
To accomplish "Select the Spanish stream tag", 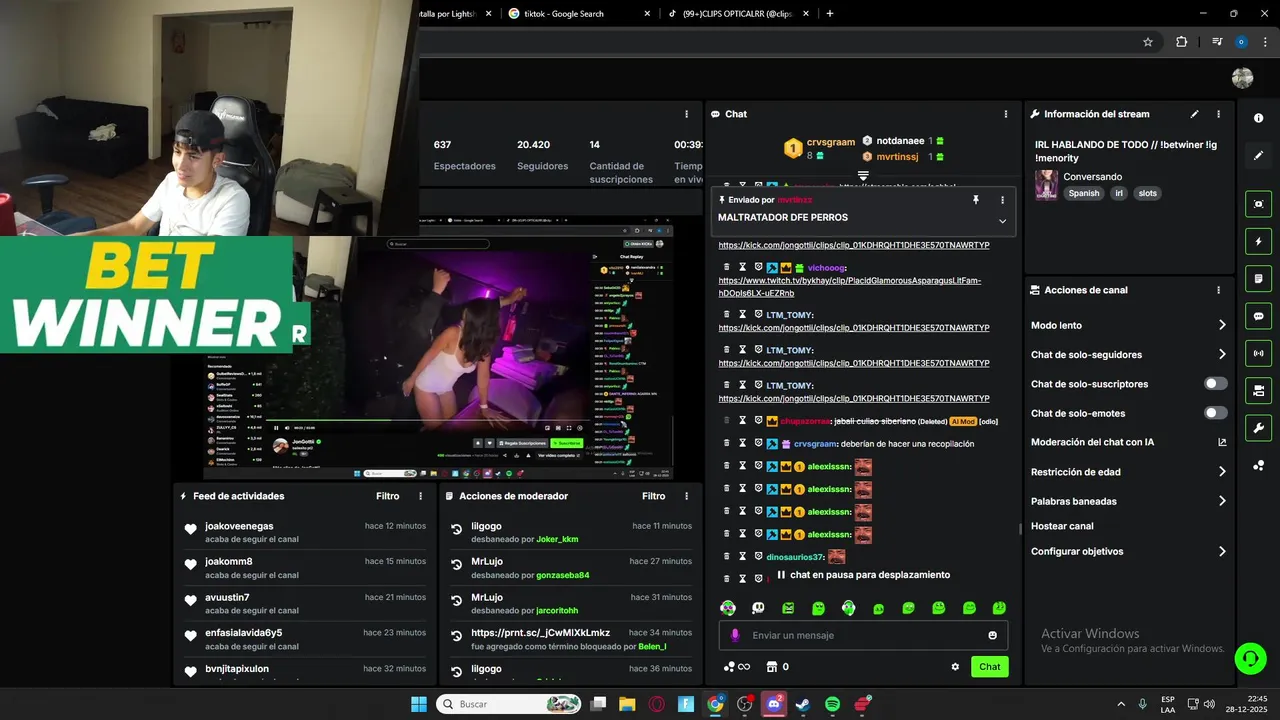I will [1083, 193].
